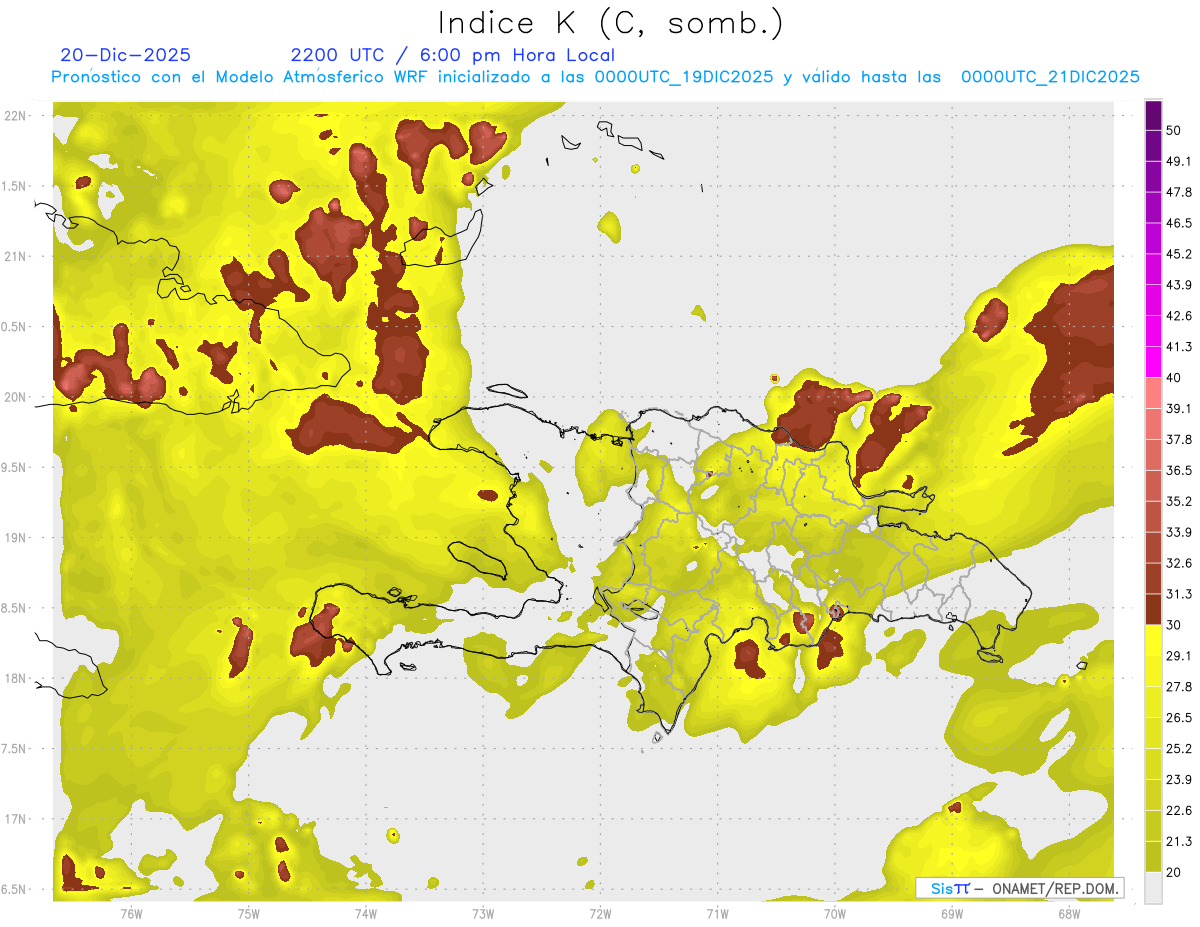The height and width of the screenshot is (927, 1200).
Task: Click the colorbar value '20'
Action: point(1175,872)
